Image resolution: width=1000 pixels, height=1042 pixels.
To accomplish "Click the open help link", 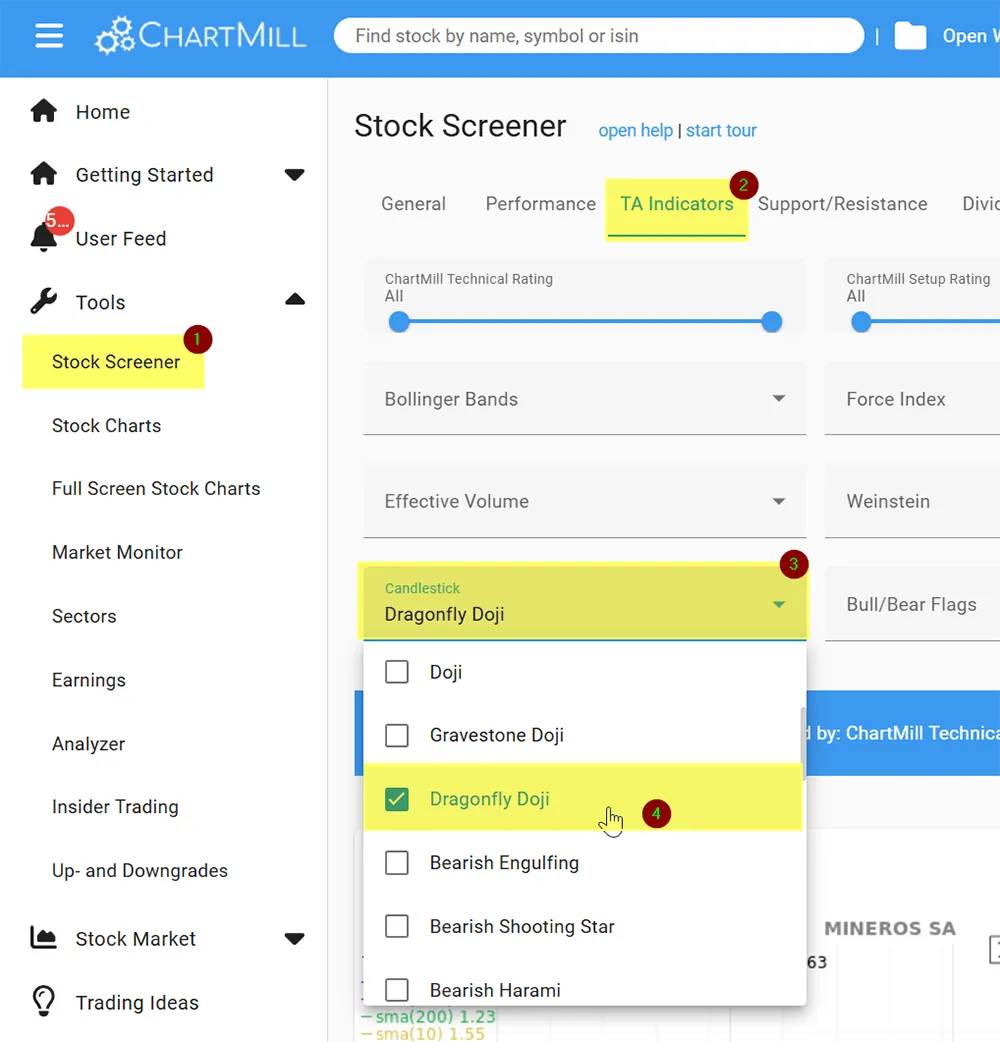I will pyautogui.click(x=635, y=130).
